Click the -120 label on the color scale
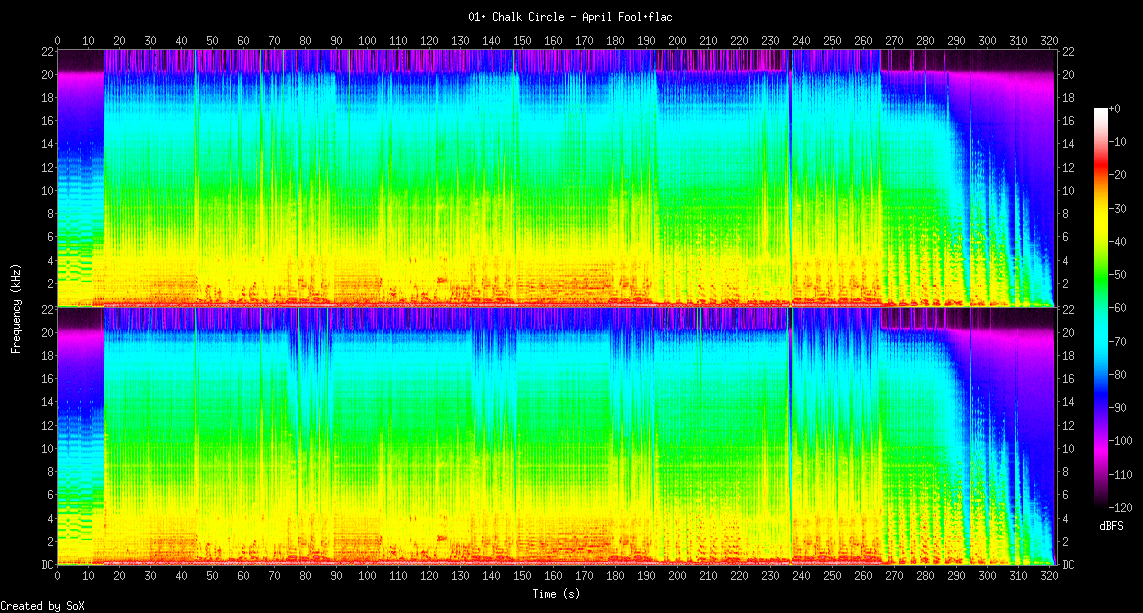This screenshot has width=1143, height=613. pyautogui.click(x=1121, y=508)
